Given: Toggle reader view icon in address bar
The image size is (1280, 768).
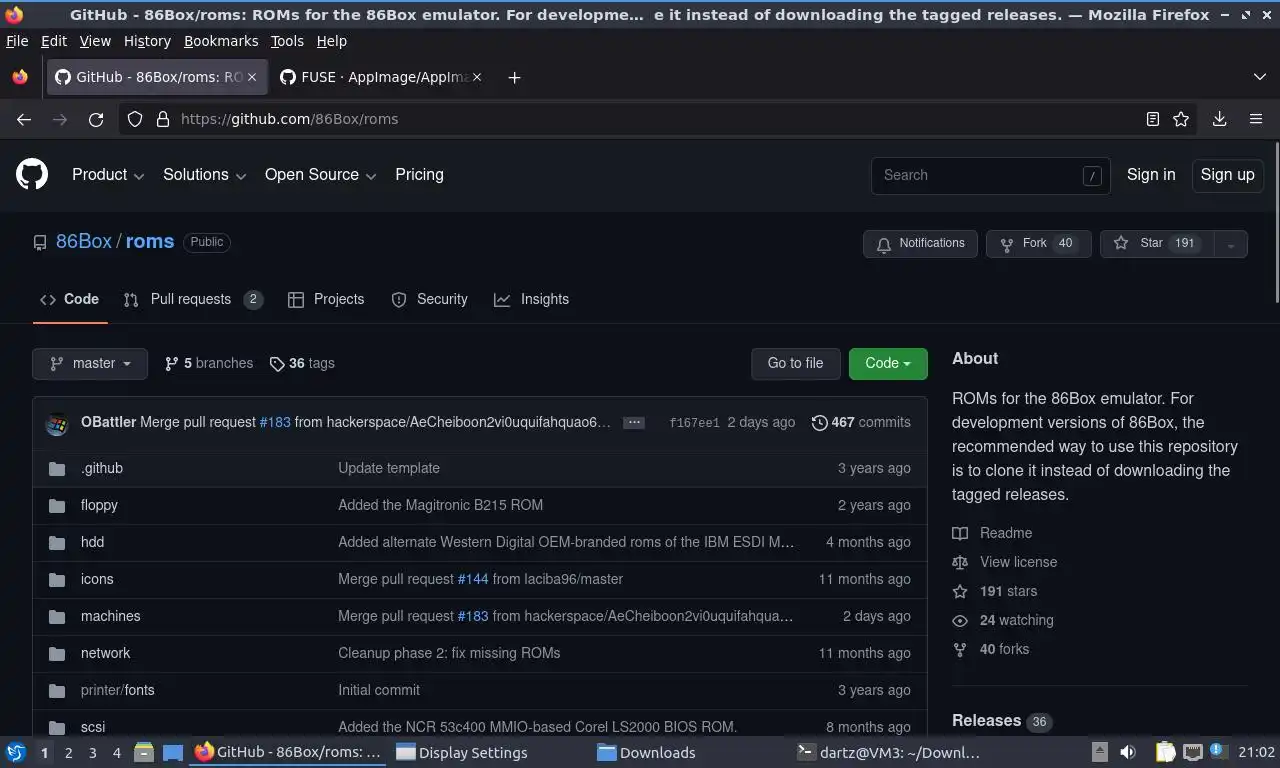Looking at the screenshot, I should point(1152,119).
